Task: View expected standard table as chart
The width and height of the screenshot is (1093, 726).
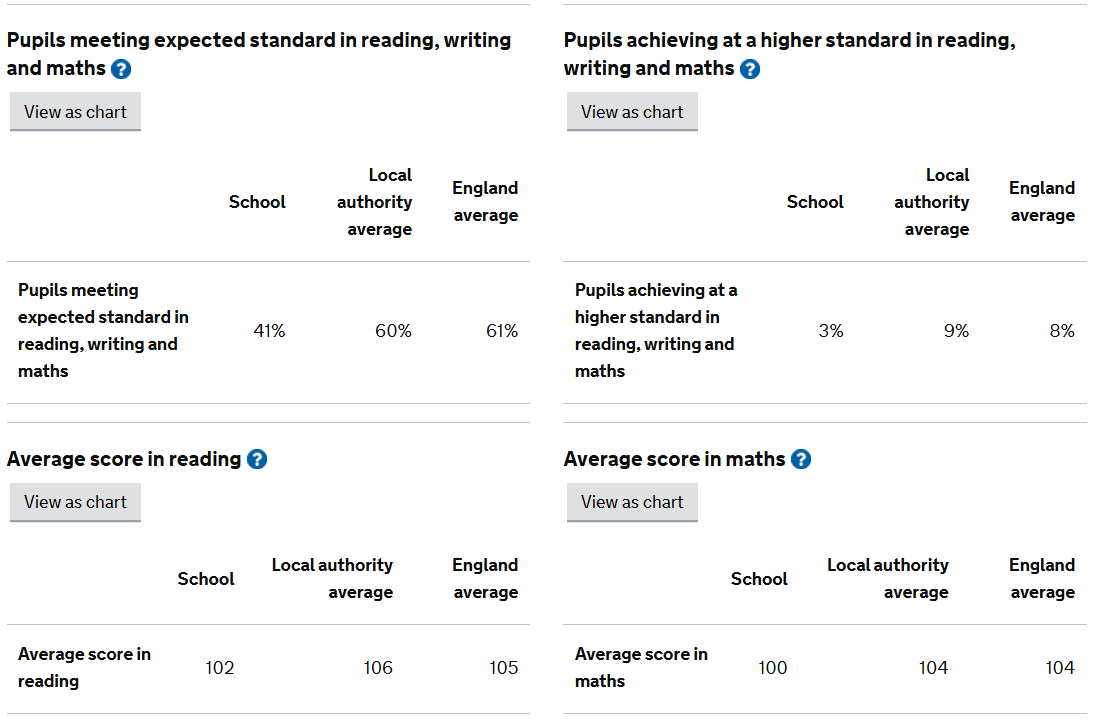Action: (75, 112)
